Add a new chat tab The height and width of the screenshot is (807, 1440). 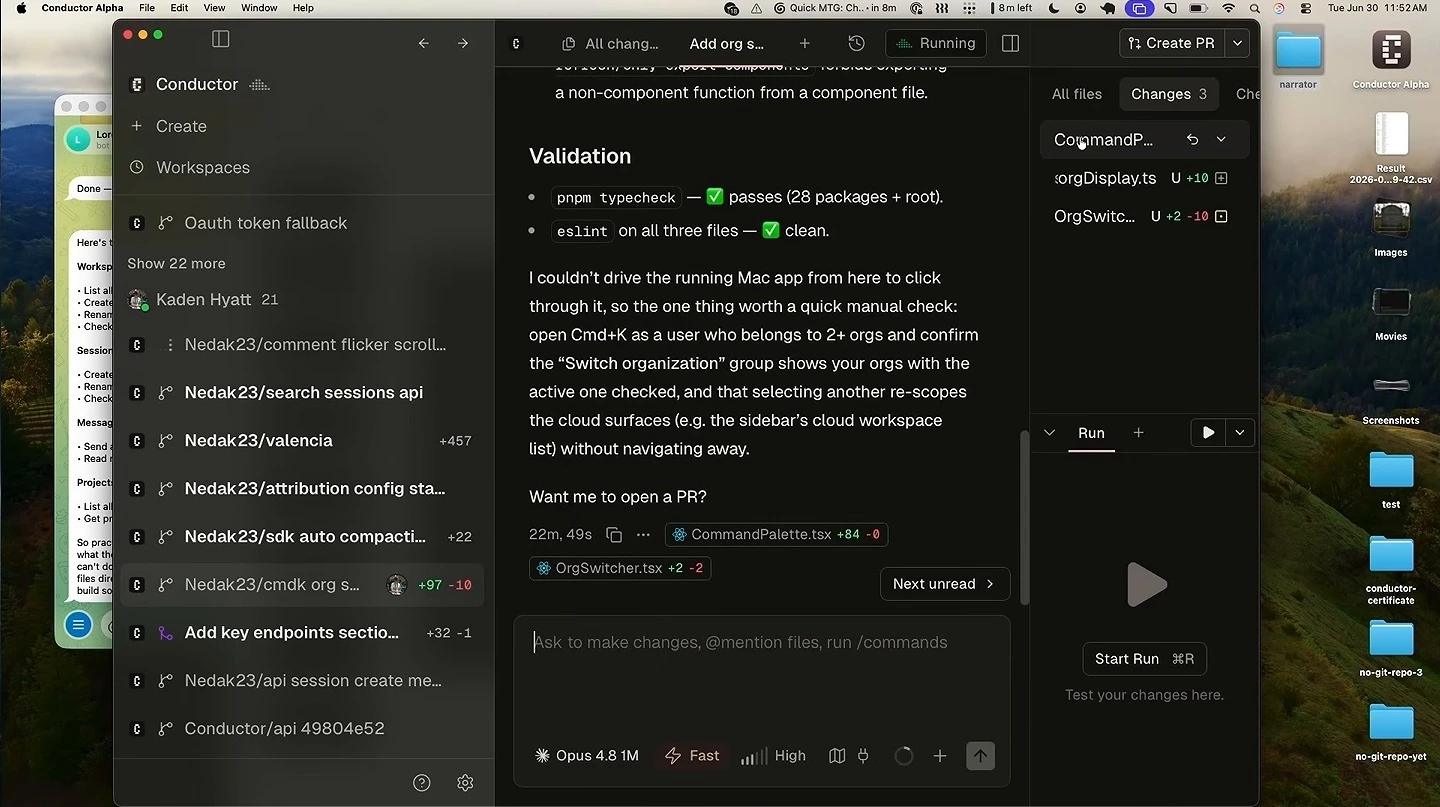805,43
